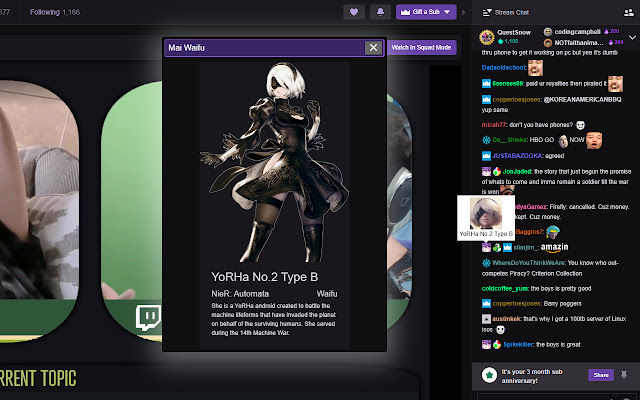Viewport: 640px width, 400px height.
Task: Click NOTfaithanima's leaderboard avatar
Action: [x=548, y=42]
